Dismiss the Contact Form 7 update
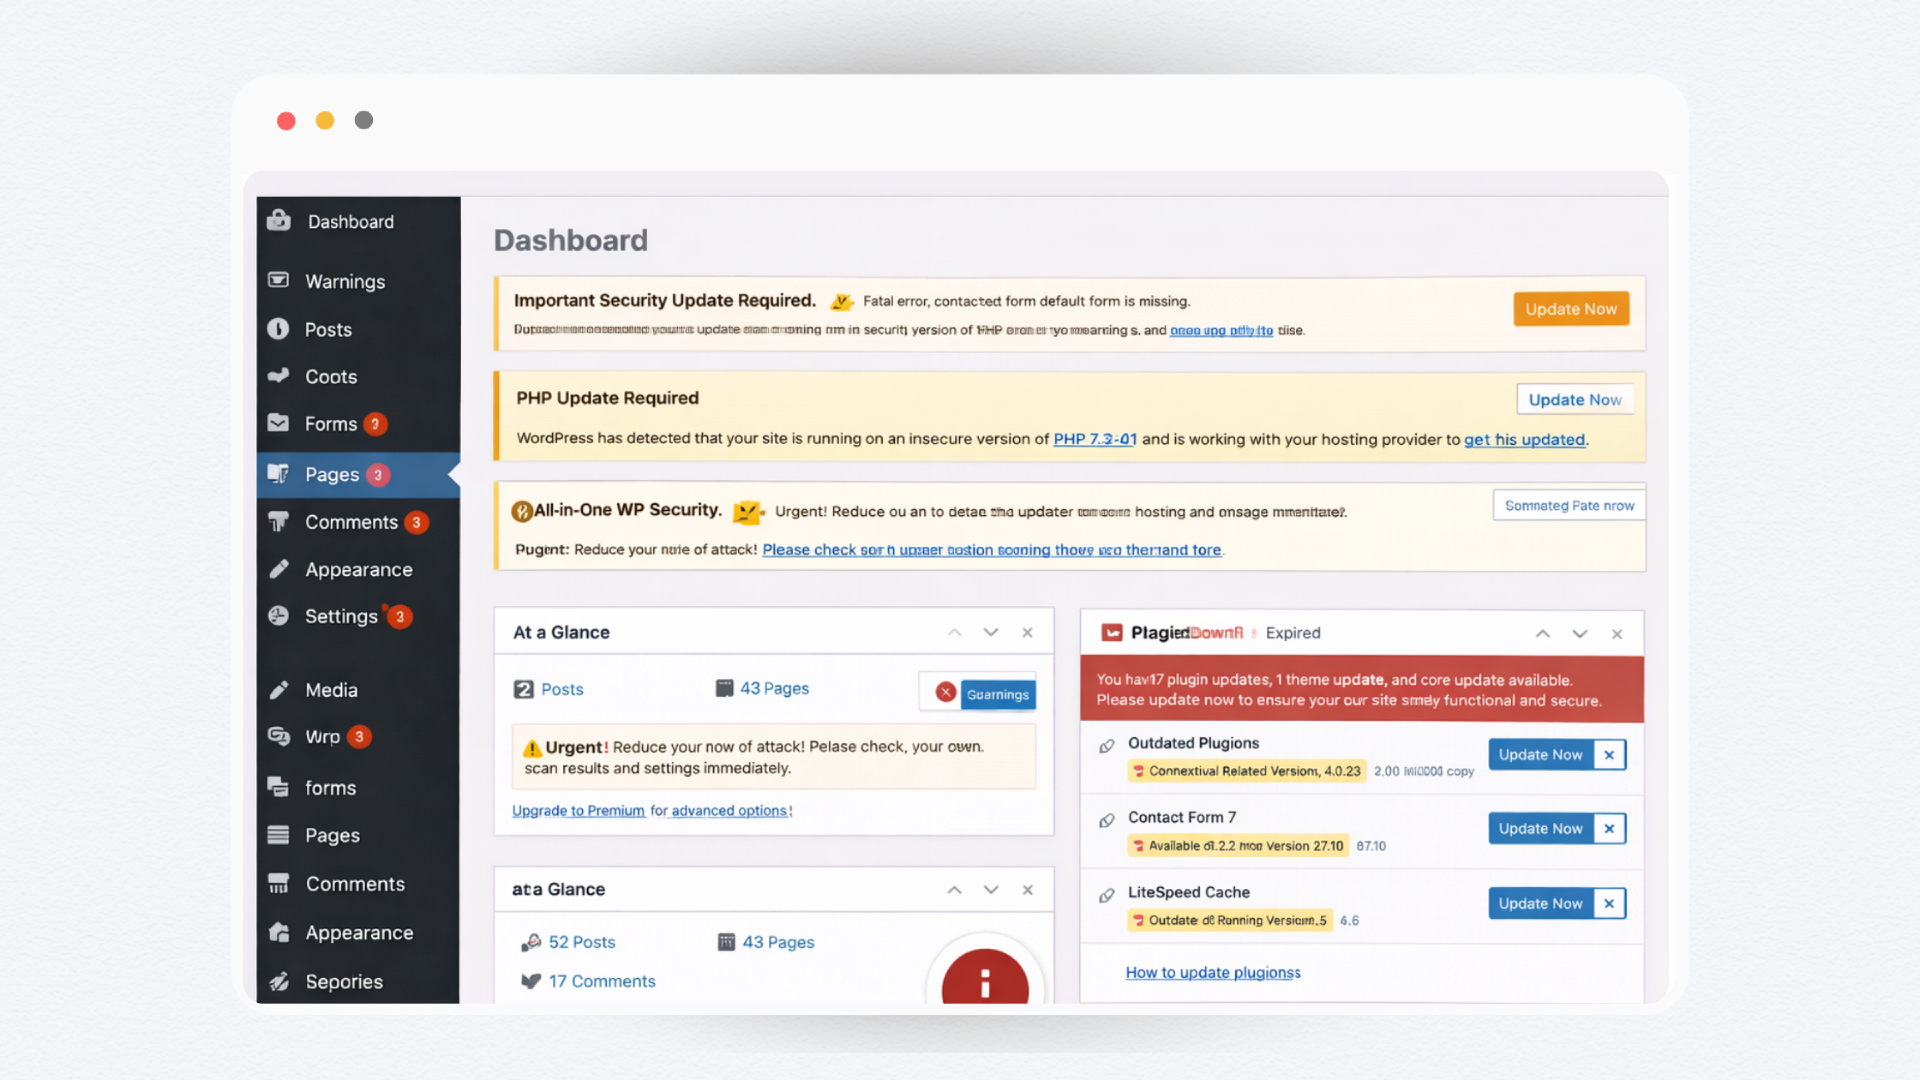Viewport: 1920px width, 1080px height. (1609, 829)
